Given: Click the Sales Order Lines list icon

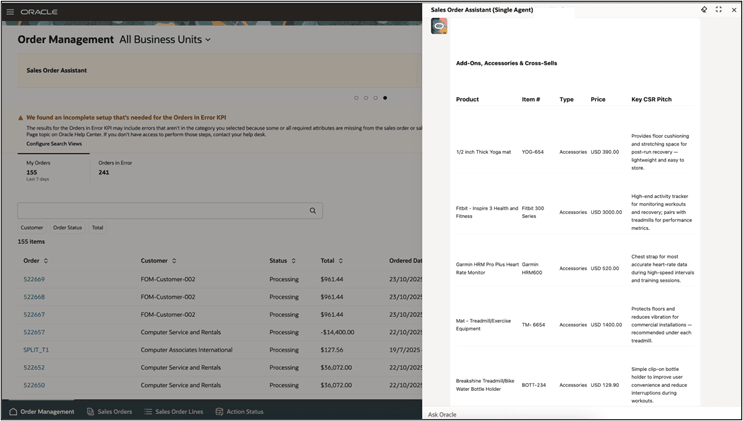Looking at the screenshot, I should [148, 412].
